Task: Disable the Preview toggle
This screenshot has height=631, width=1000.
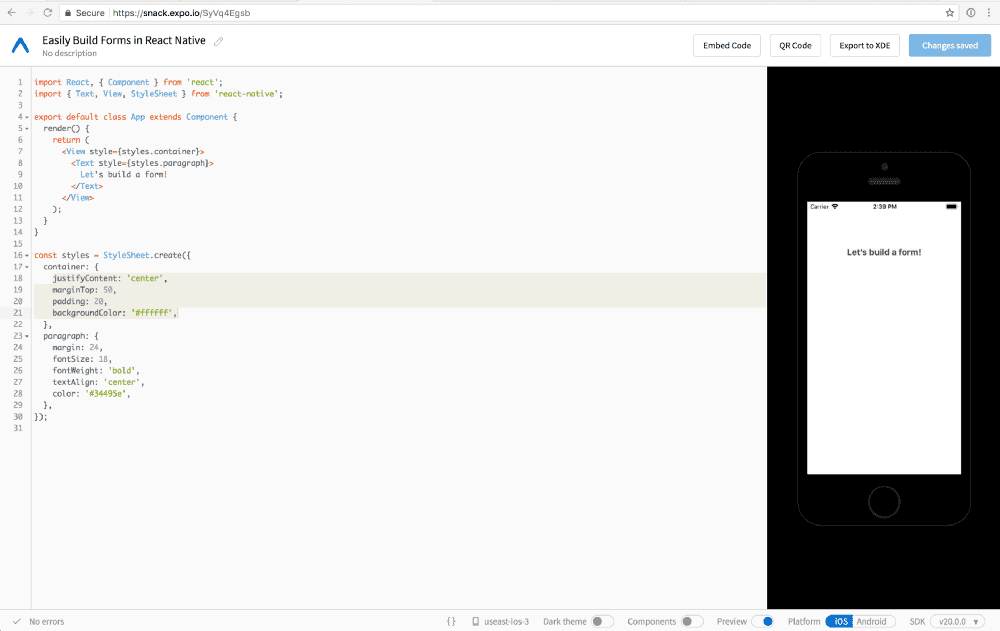Action: tap(763, 621)
